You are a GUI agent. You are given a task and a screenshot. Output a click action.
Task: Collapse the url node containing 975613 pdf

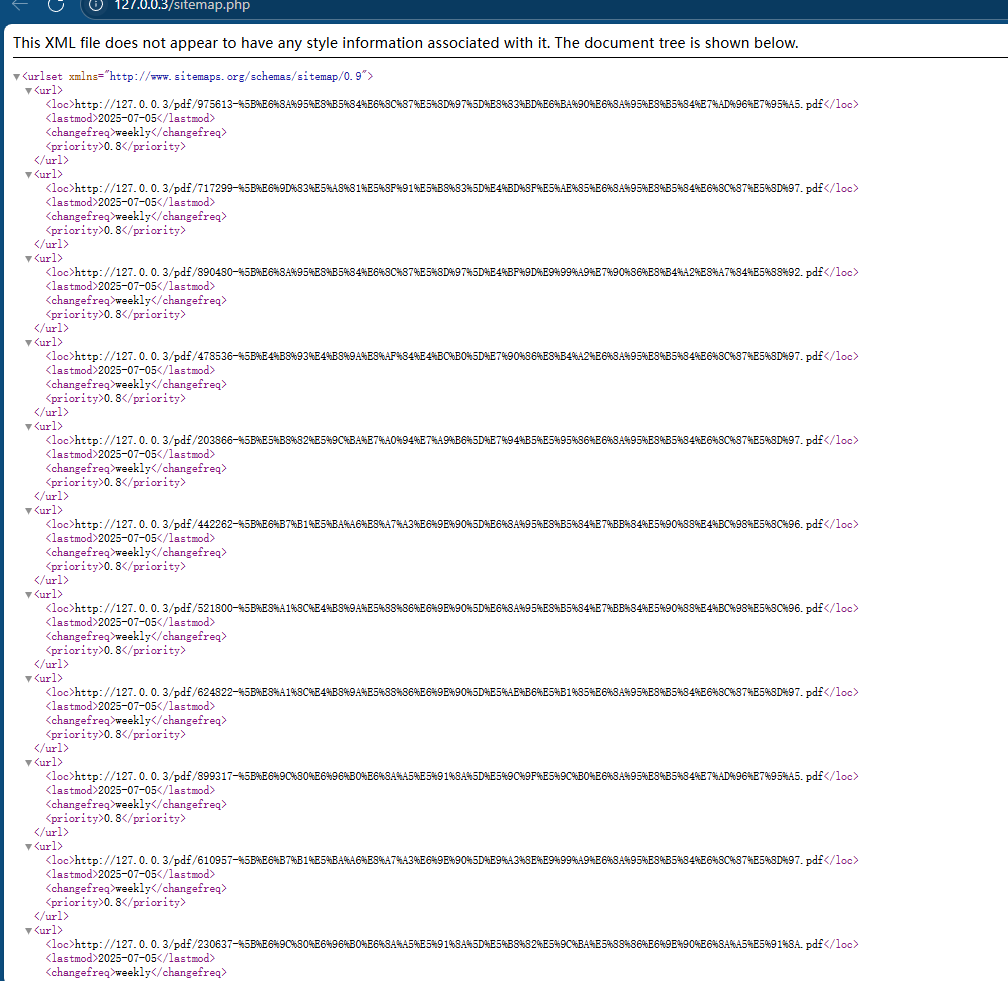coord(28,91)
